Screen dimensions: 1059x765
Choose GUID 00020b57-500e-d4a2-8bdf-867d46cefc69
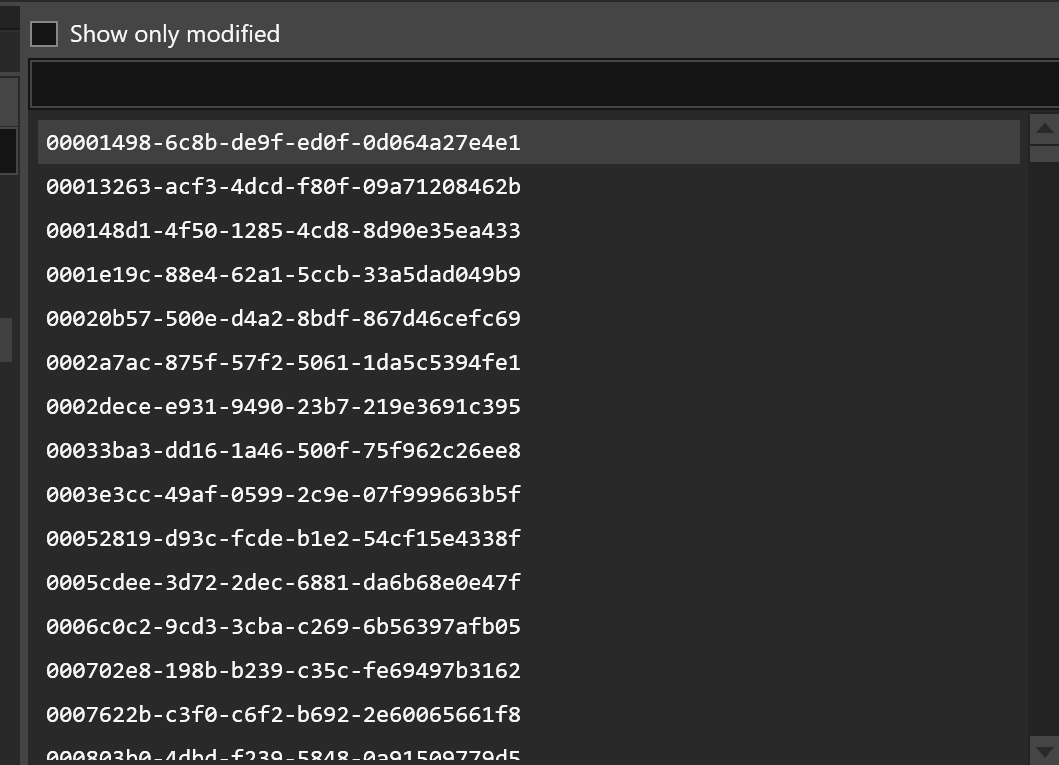point(283,319)
